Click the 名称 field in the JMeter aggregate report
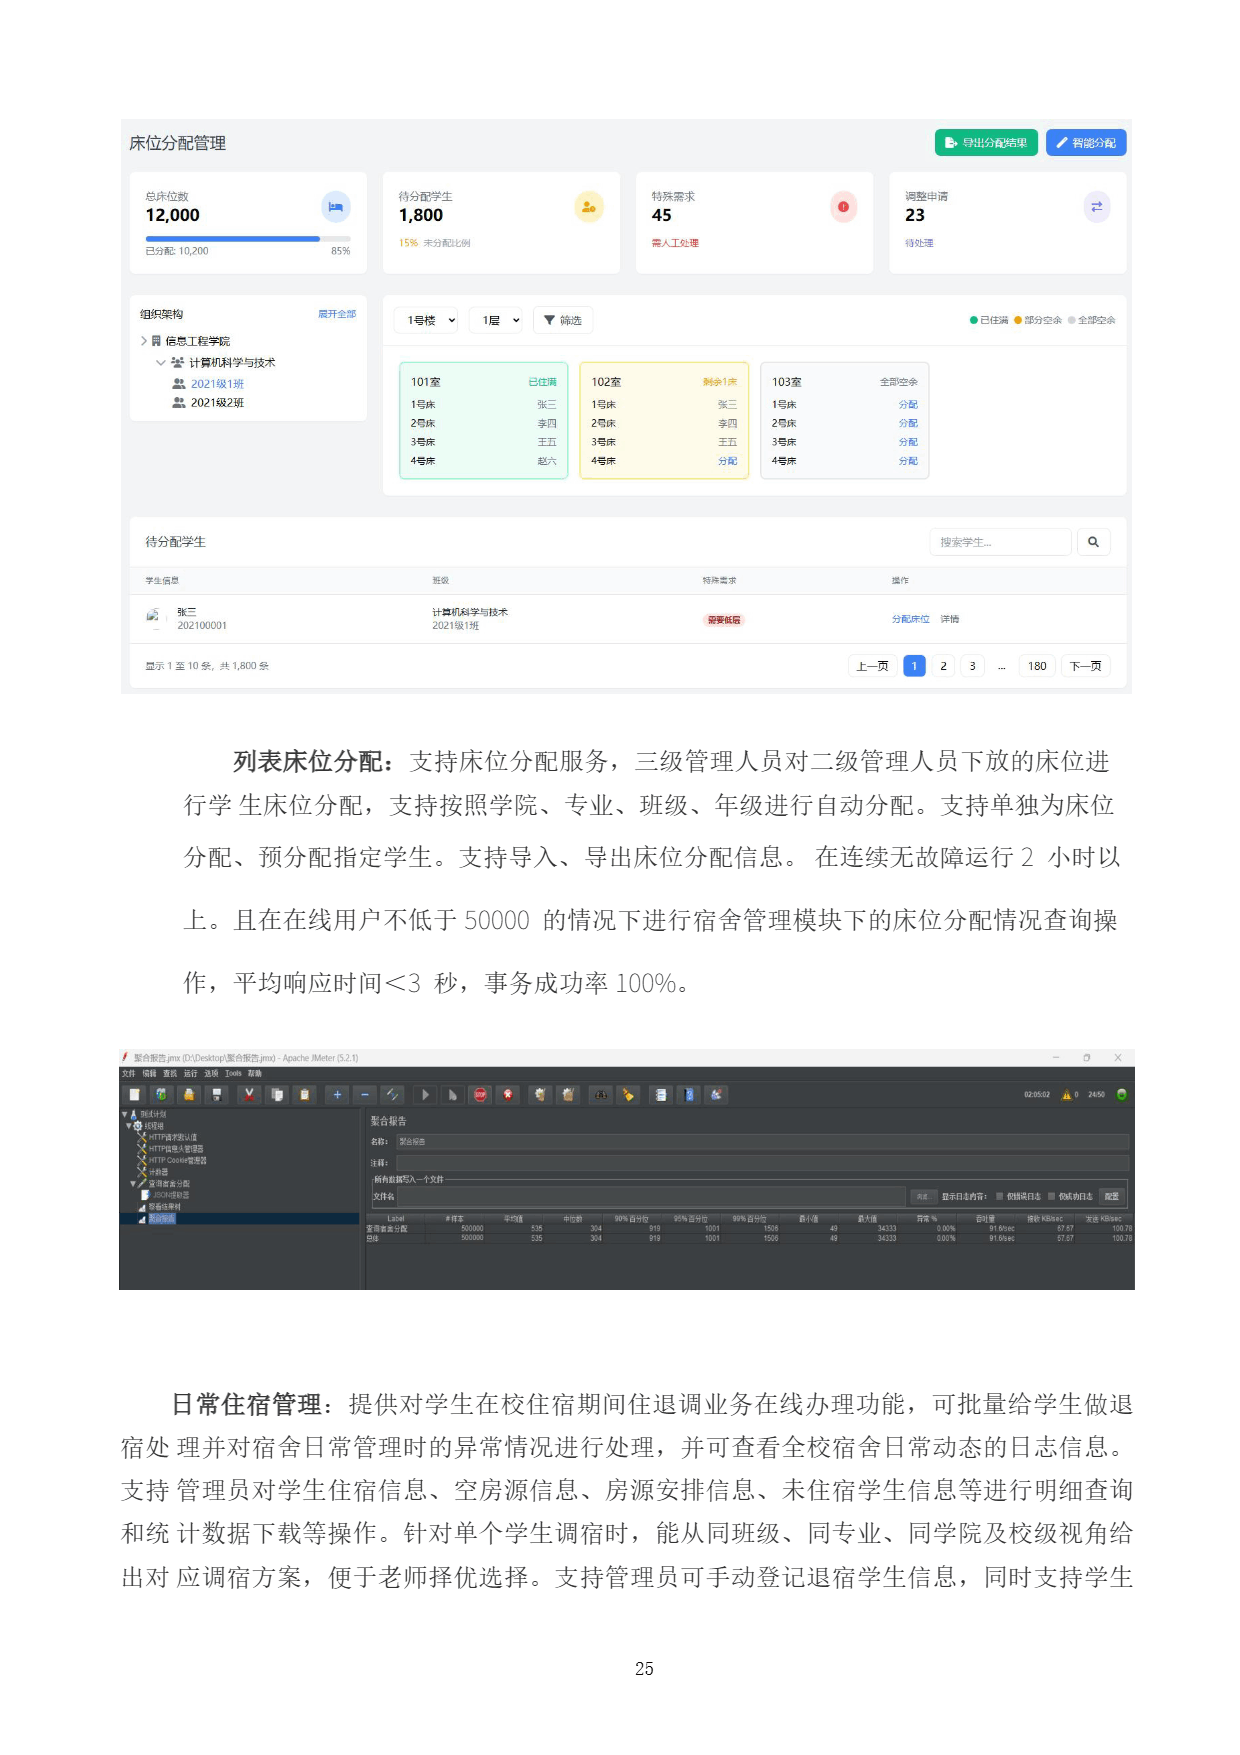 tap(763, 1141)
